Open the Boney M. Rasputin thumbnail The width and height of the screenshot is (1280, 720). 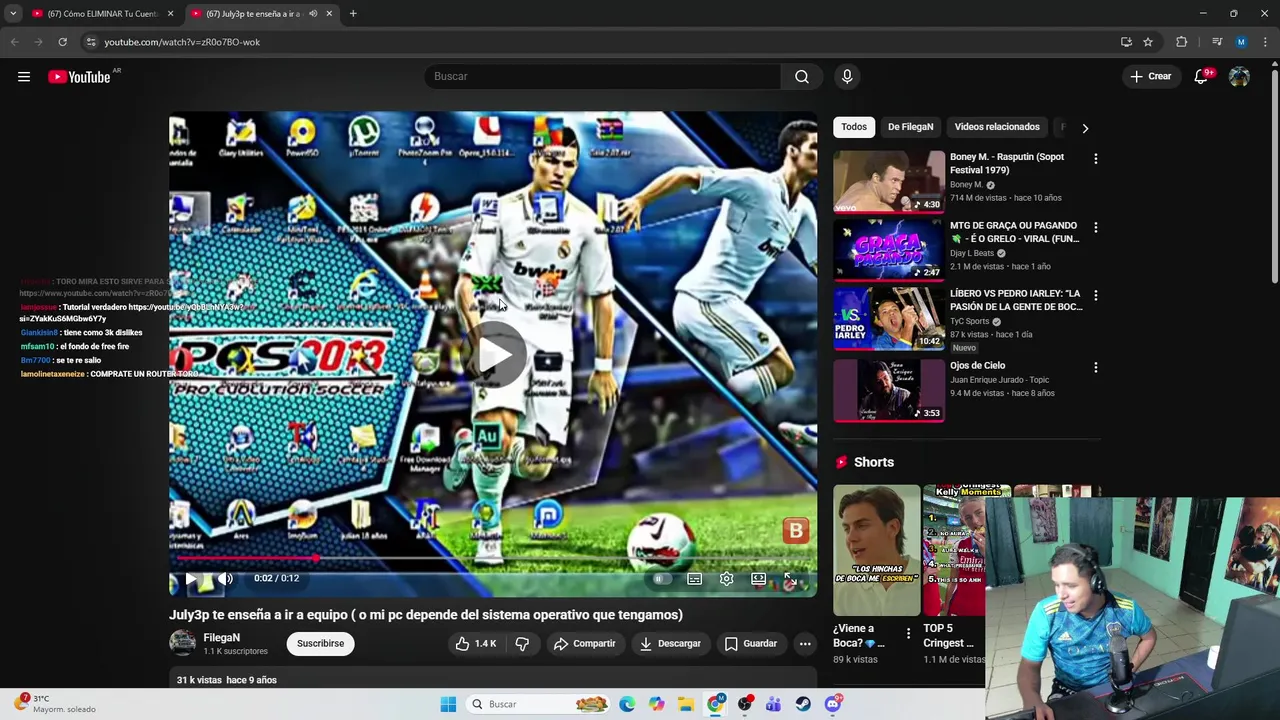click(889, 181)
